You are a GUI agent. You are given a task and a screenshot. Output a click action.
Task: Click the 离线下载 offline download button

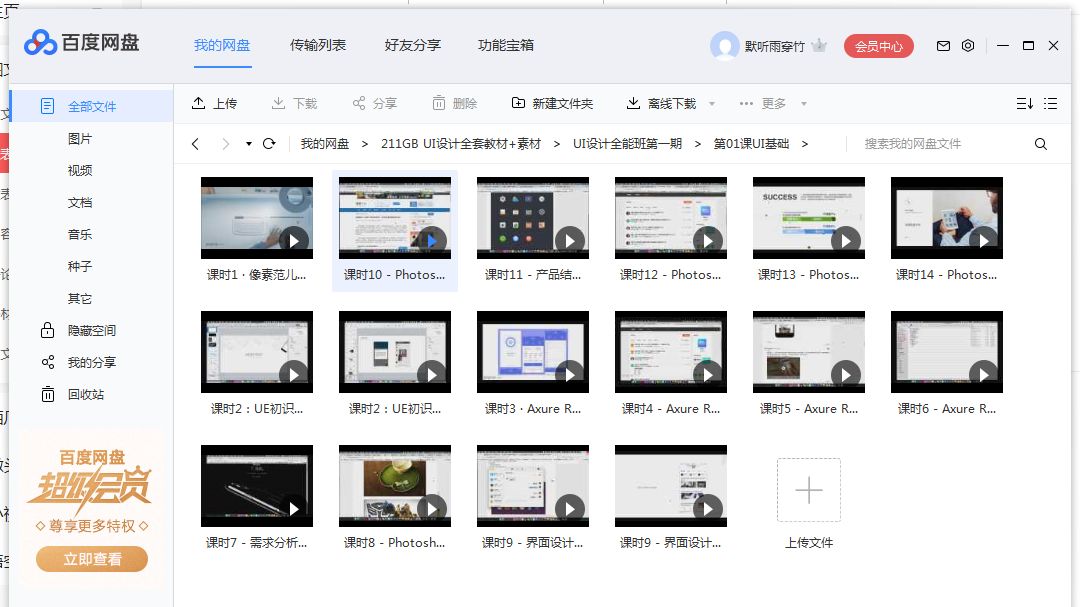pos(661,103)
